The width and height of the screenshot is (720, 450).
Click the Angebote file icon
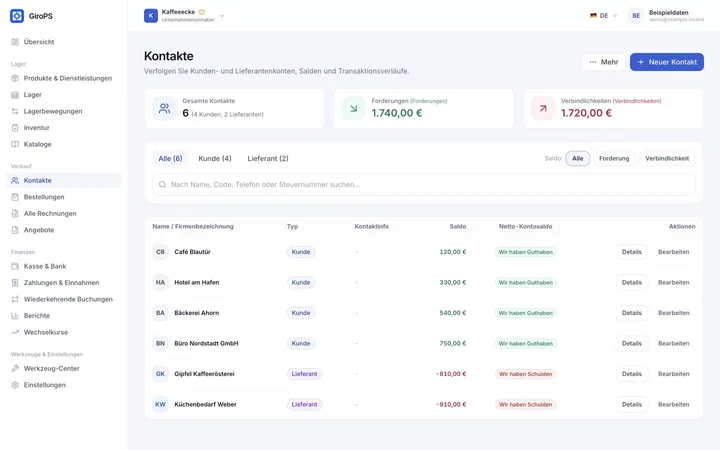point(15,230)
